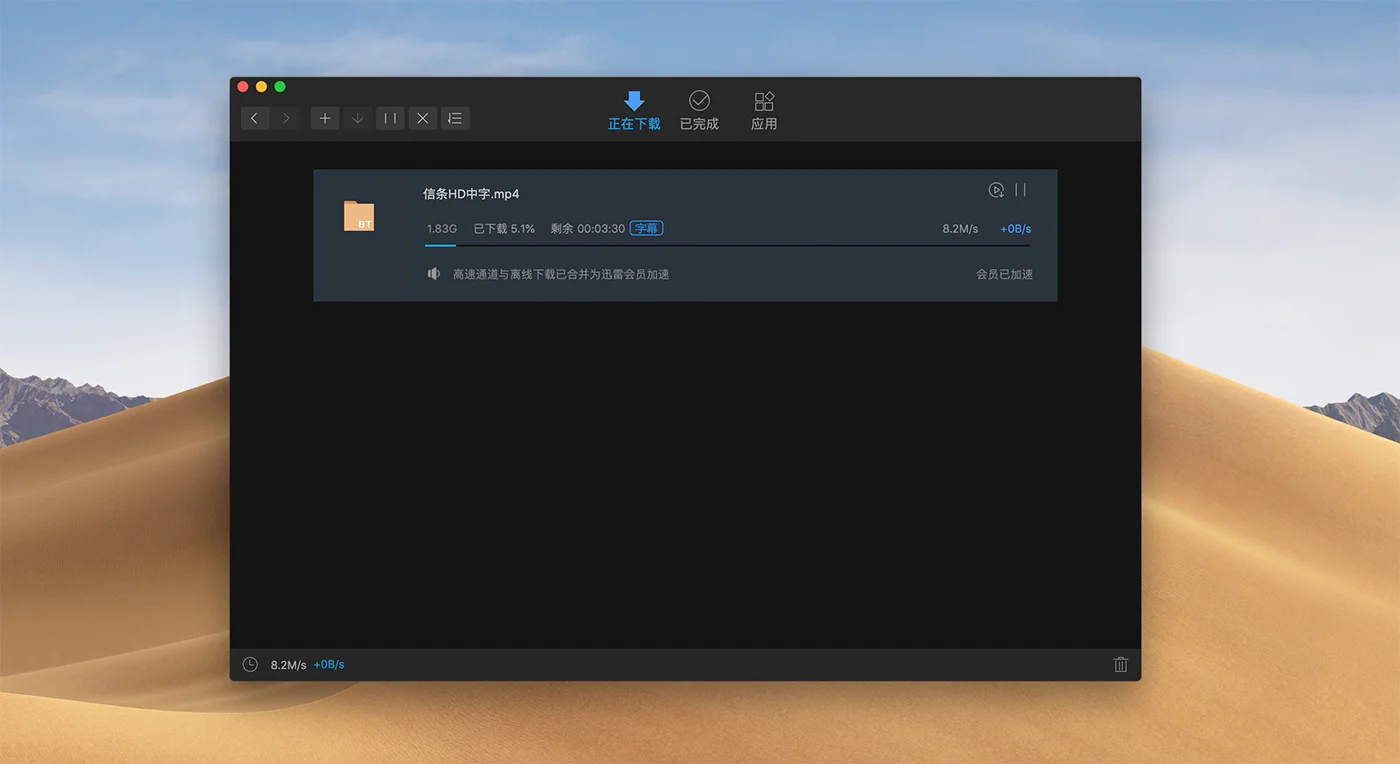Delete the task with the toolbar X button

pyautogui.click(x=423, y=119)
